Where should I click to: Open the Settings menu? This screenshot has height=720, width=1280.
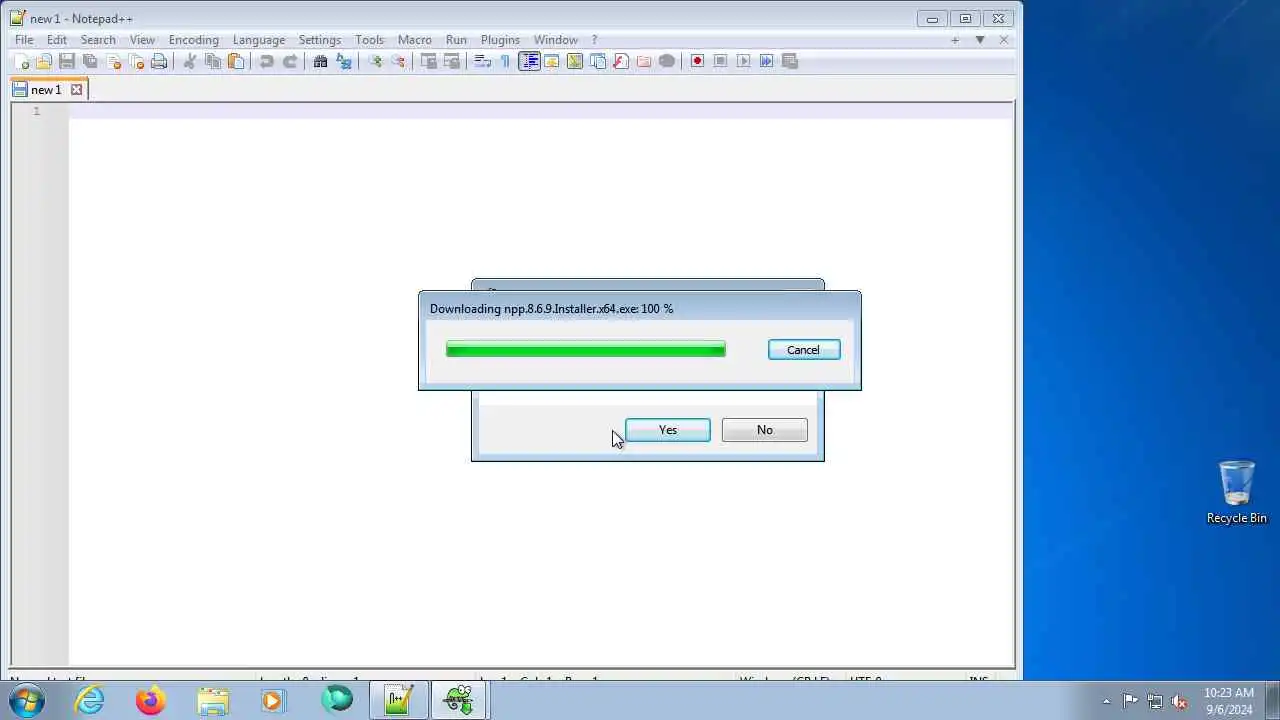click(320, 40)
